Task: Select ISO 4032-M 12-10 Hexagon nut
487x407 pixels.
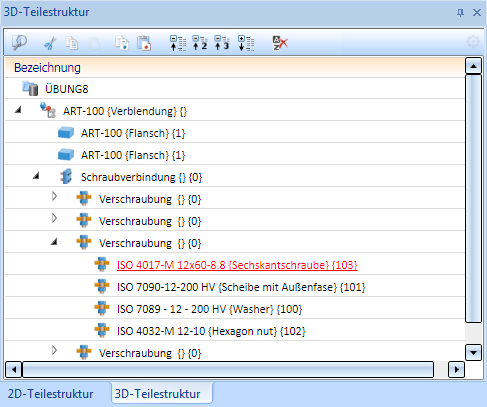Action: coord(211,331)
